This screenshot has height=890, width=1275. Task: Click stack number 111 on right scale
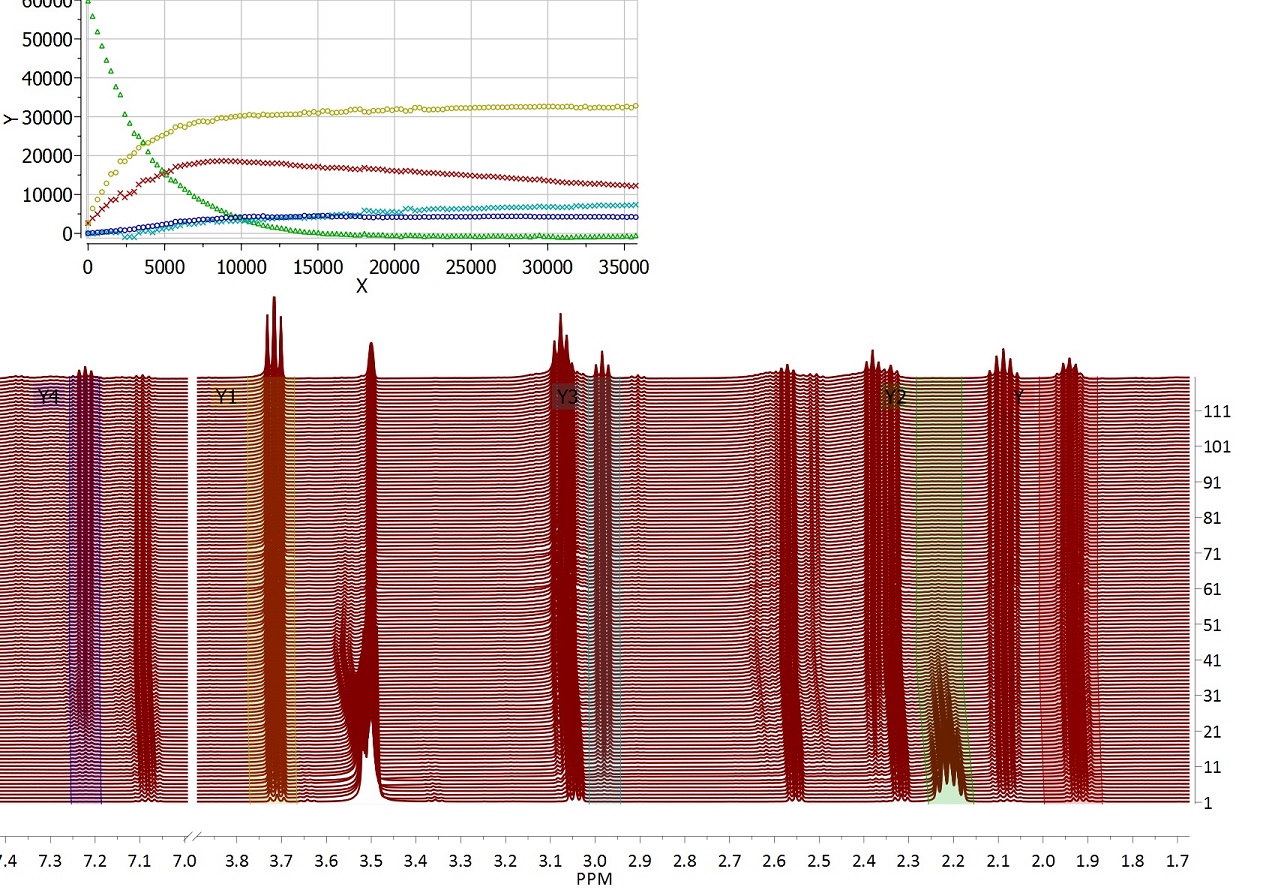click(1217, 411)
